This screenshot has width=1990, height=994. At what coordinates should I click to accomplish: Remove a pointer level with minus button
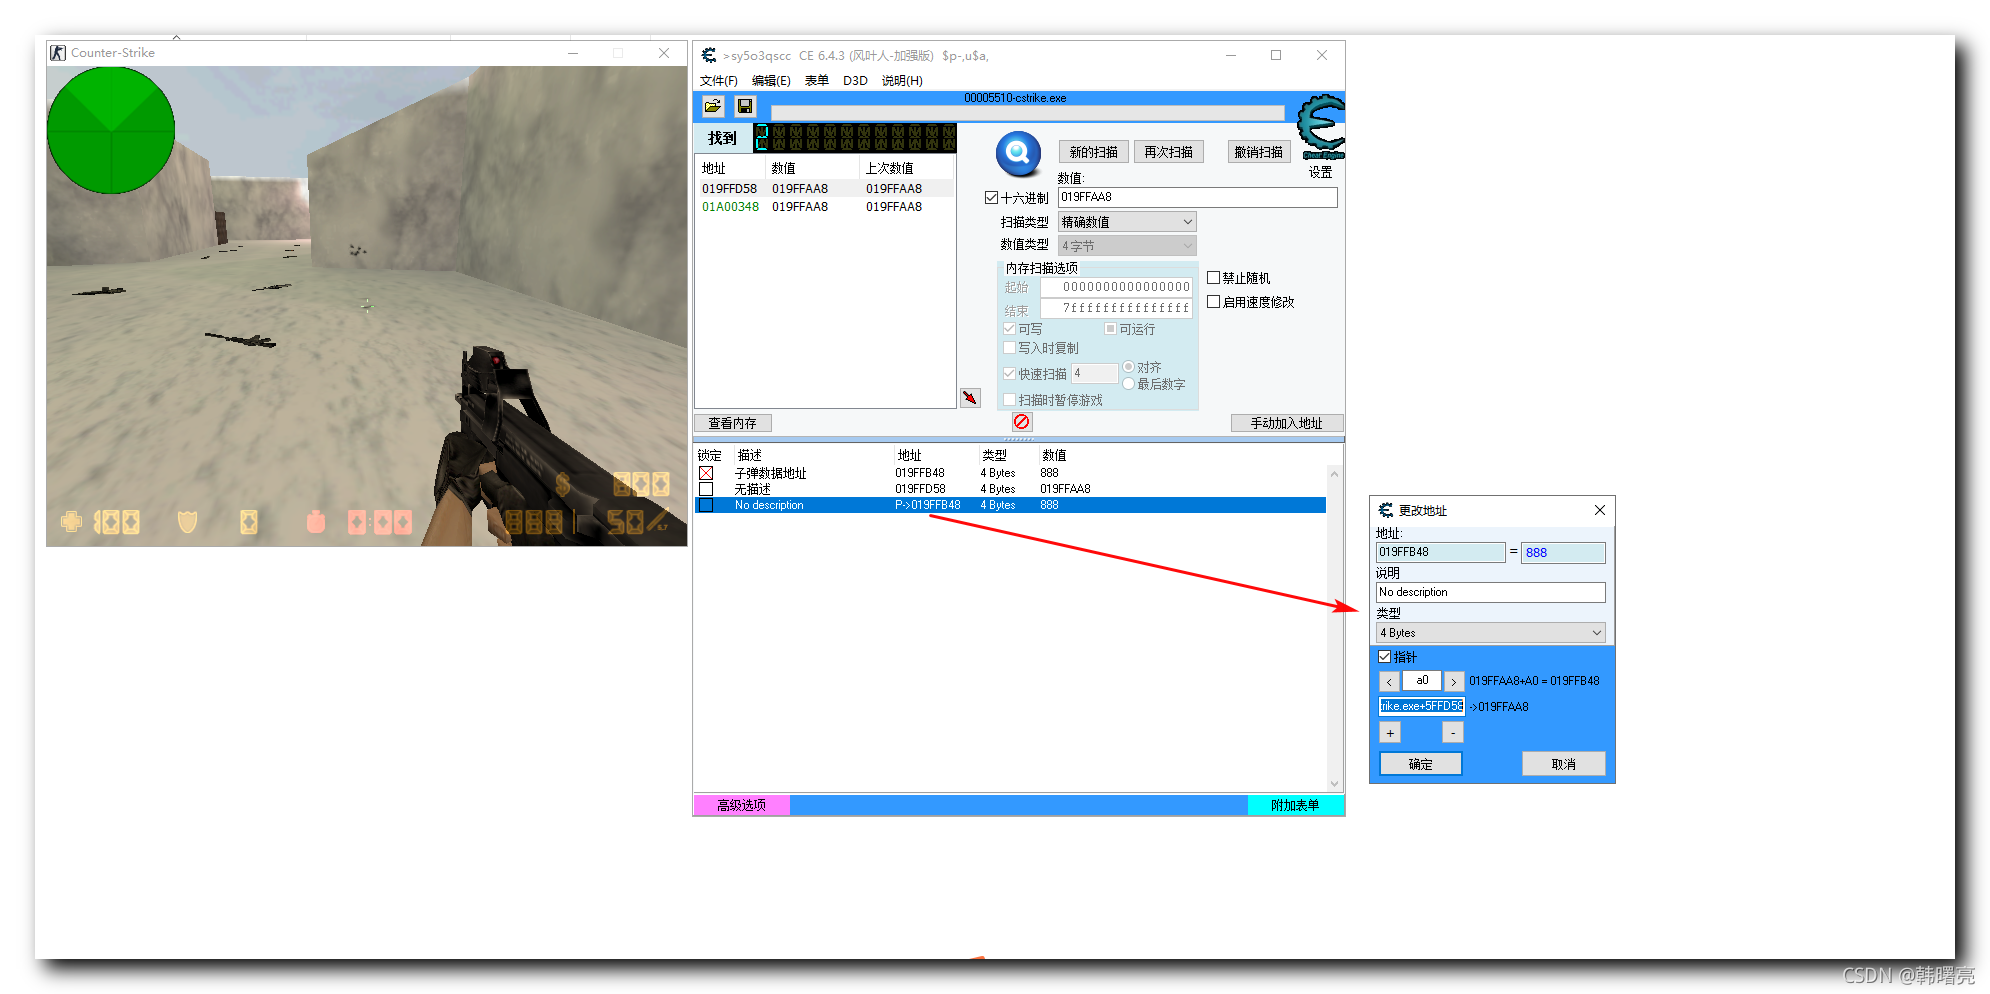click(x=1453, y=733)
